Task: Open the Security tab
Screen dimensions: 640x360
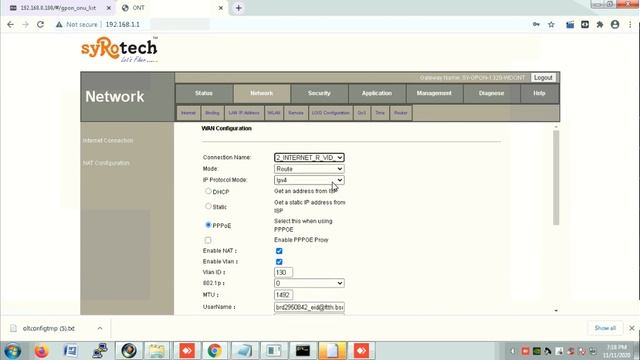Action: point(319,93)
